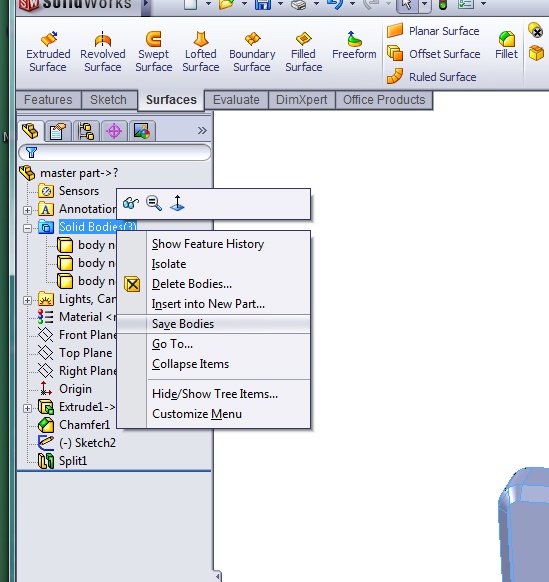Screen dimensions: 549x582
Task: Open the dropdown arrow next to New document
Action: click(208, 4)
